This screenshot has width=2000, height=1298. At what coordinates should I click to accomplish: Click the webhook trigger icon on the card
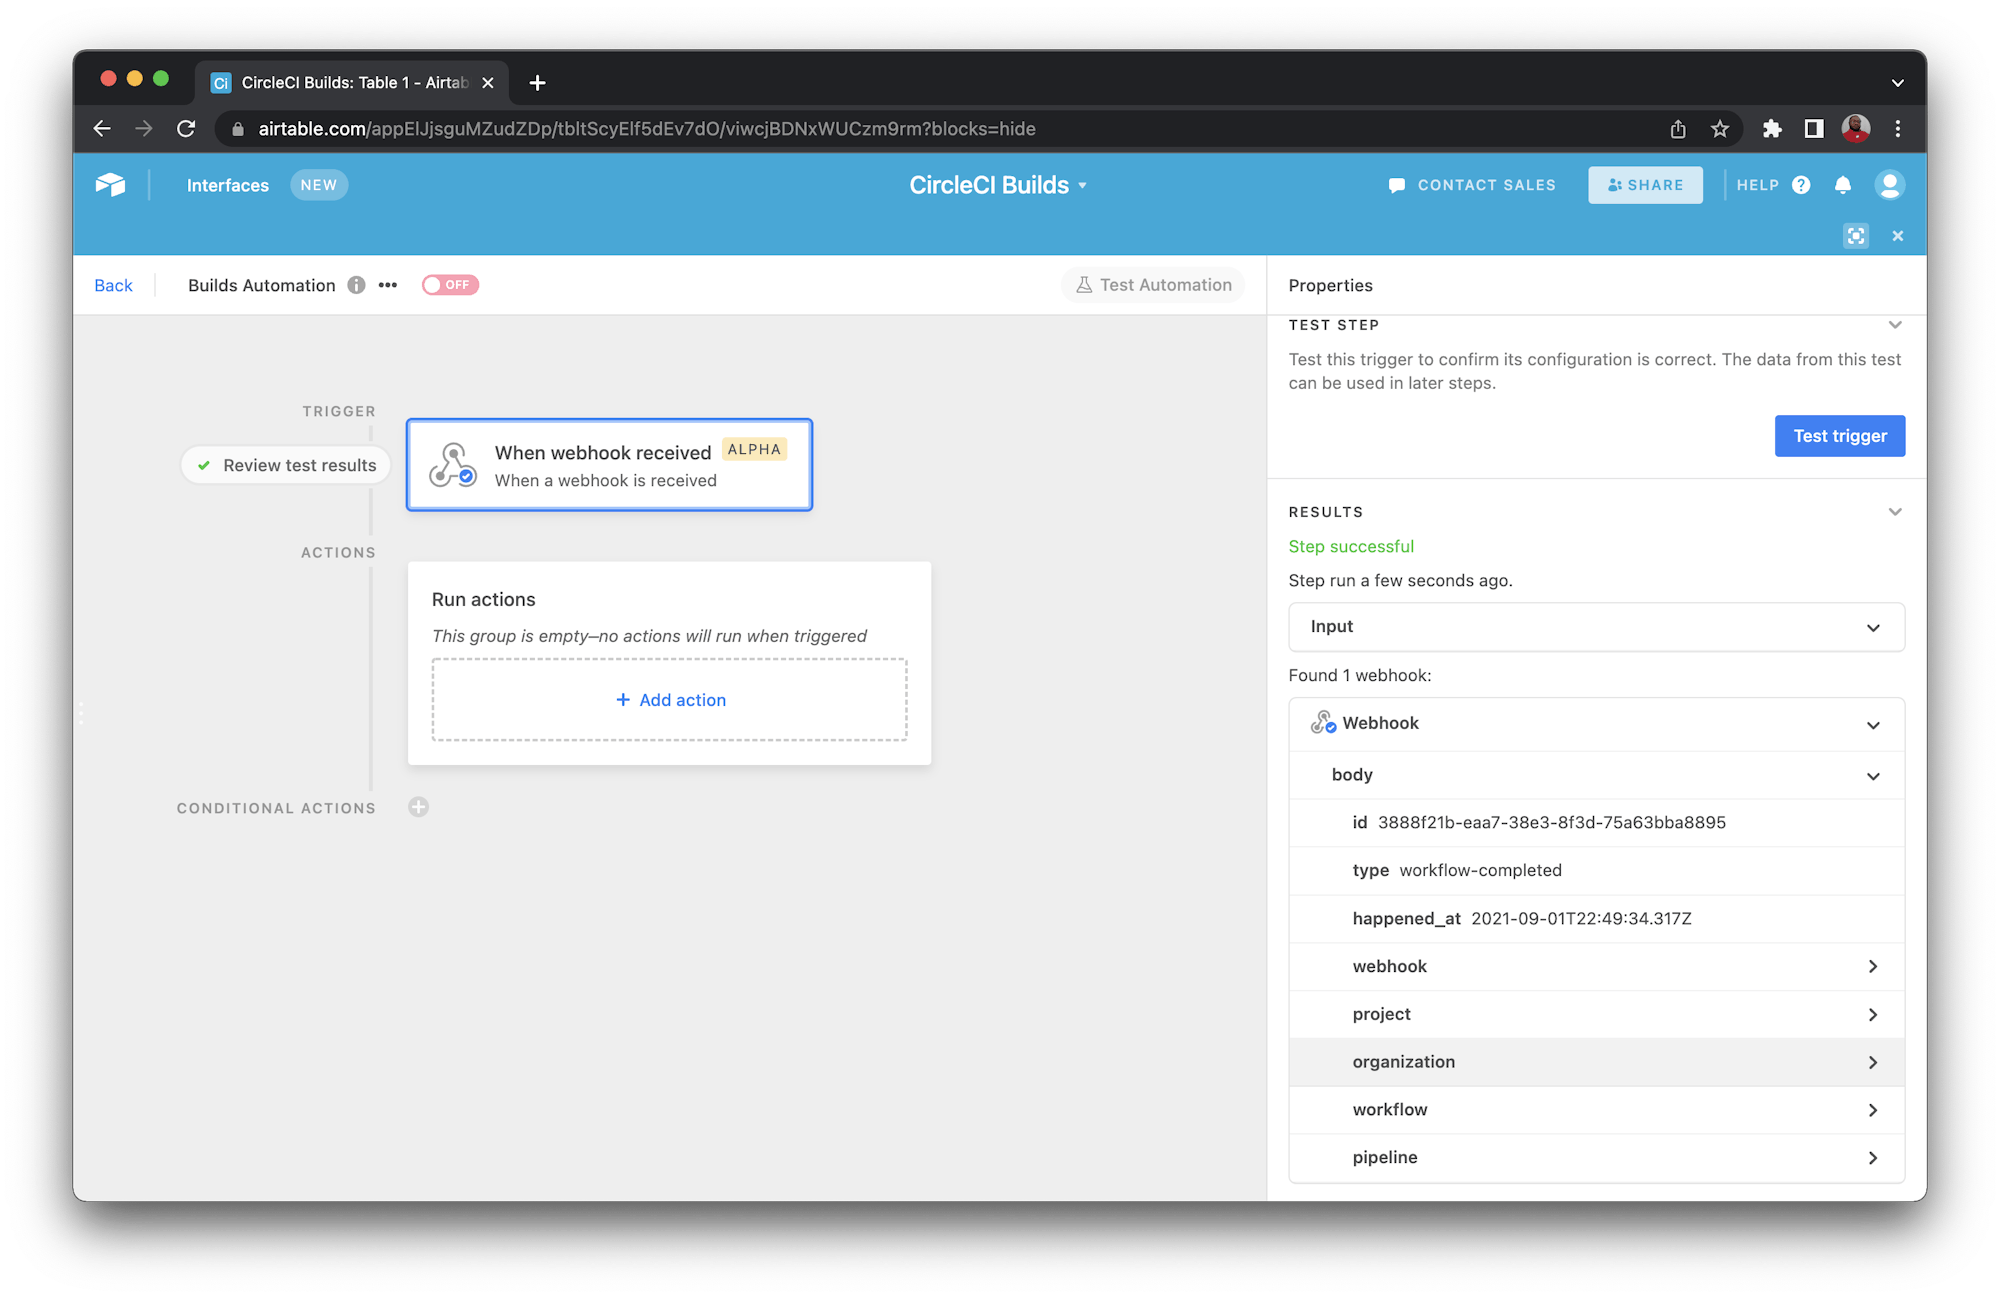452,464
